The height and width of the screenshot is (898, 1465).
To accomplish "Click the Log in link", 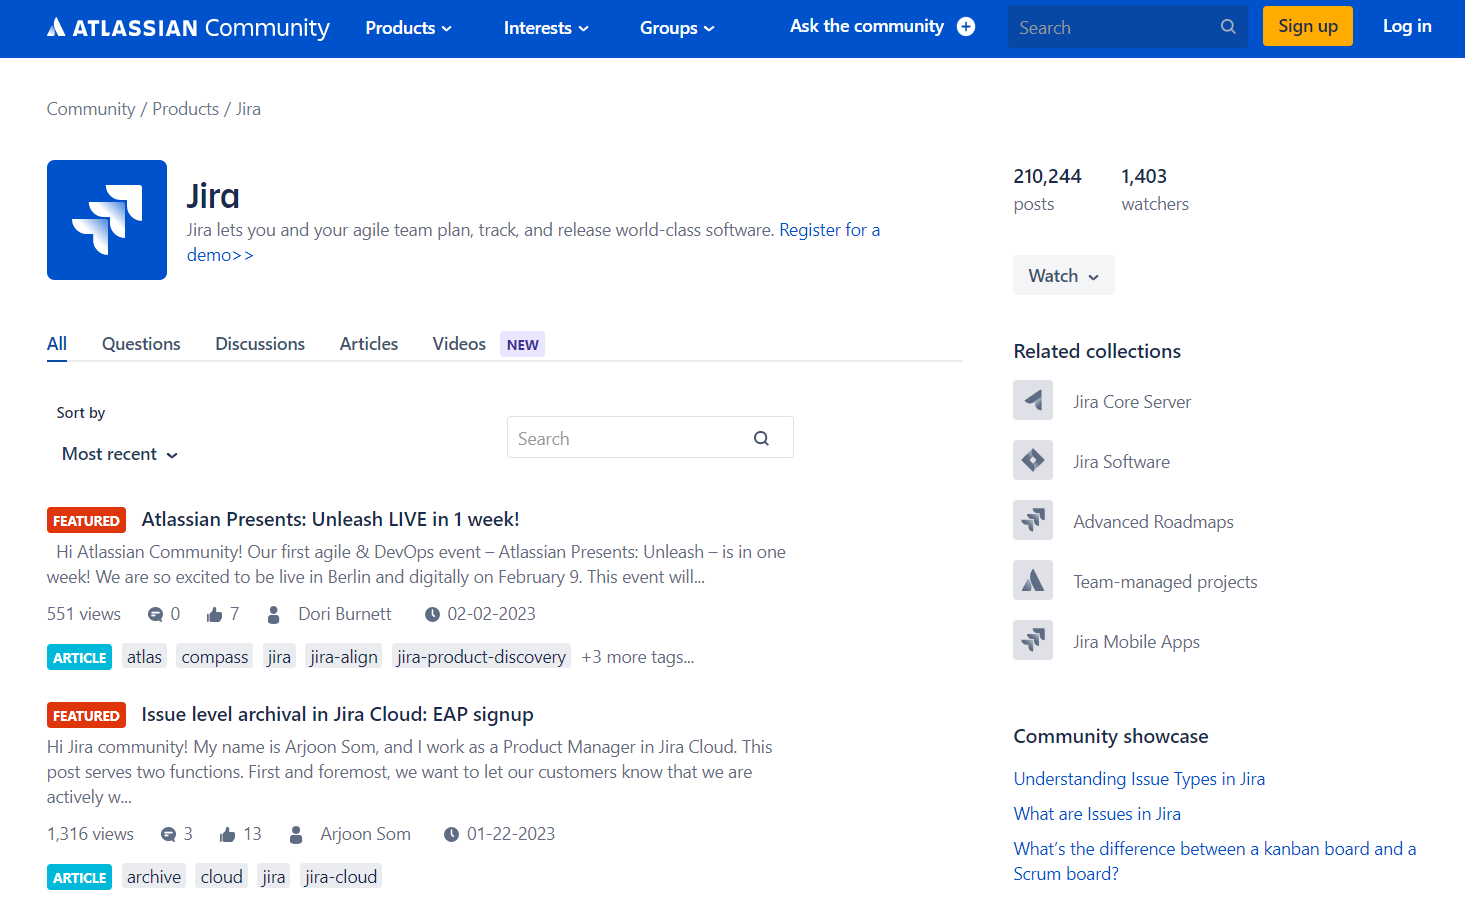I will [1407, 26].
